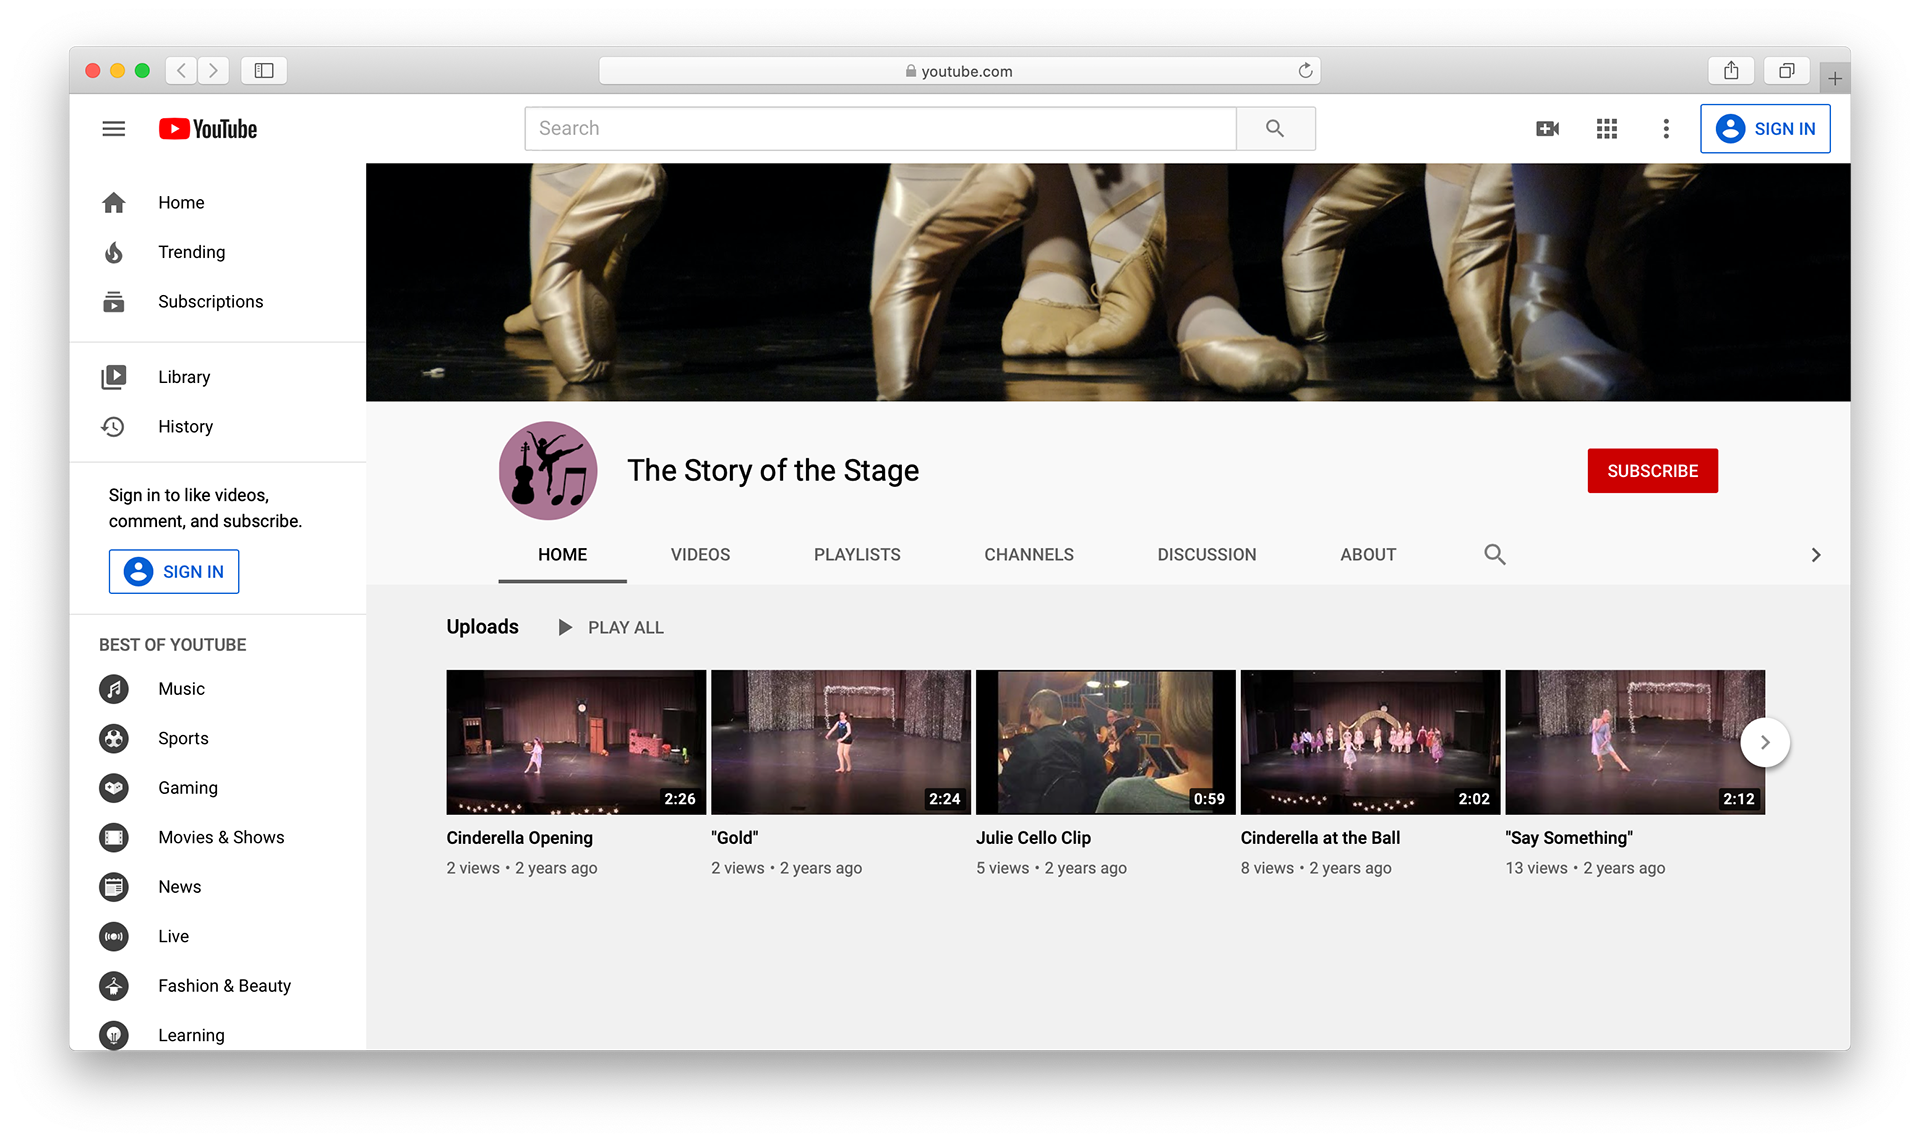This screenshot has height=1142, width=1920.
Task: Click PLAY ALL for uploads
Action: 610,627
